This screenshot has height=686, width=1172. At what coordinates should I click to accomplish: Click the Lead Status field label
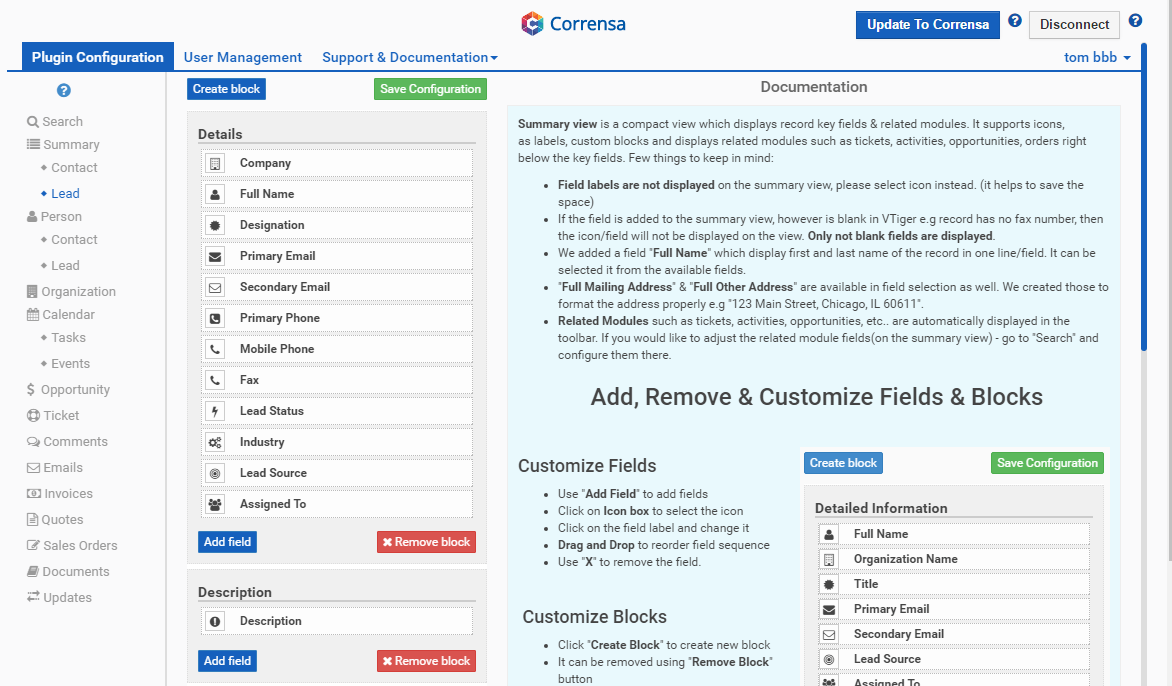point(271,411)
